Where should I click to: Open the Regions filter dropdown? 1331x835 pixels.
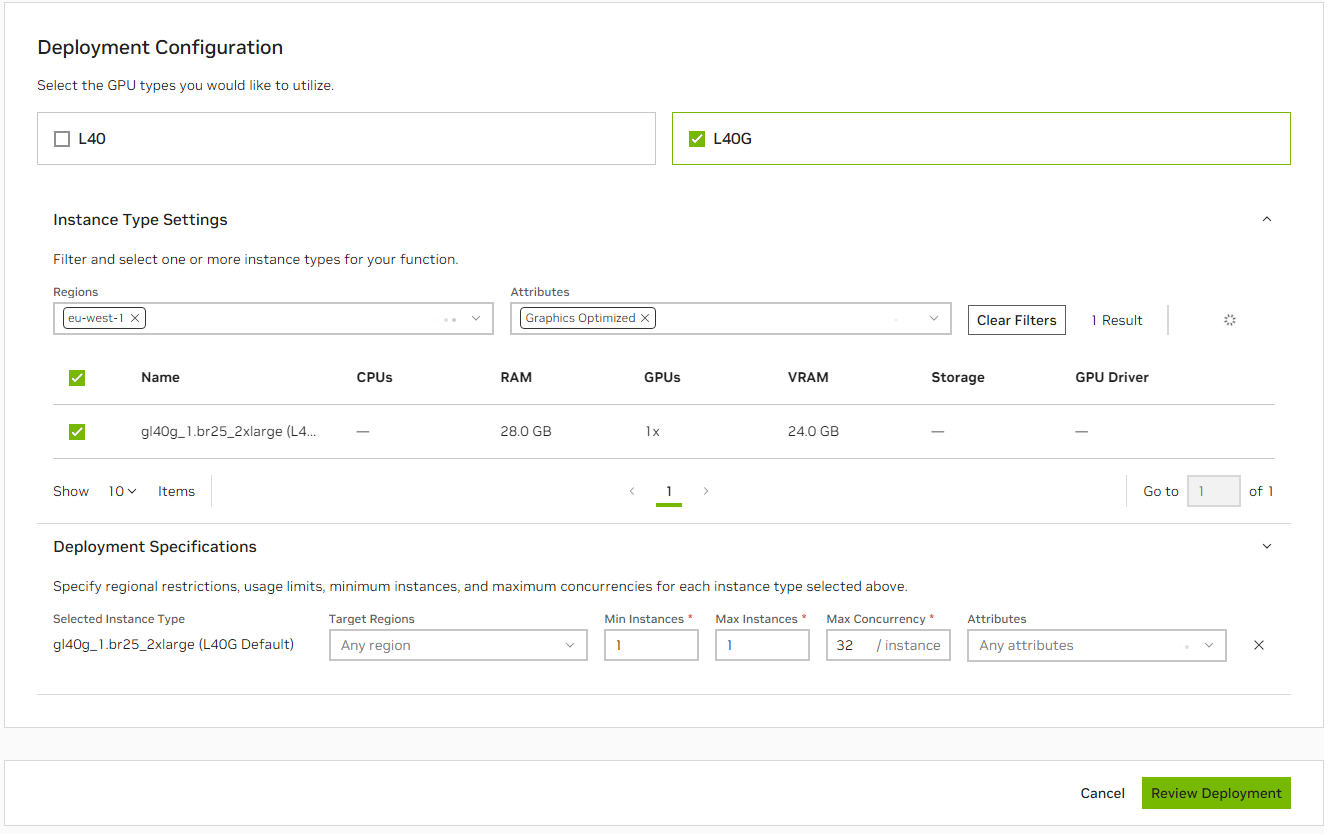point(476,319)
